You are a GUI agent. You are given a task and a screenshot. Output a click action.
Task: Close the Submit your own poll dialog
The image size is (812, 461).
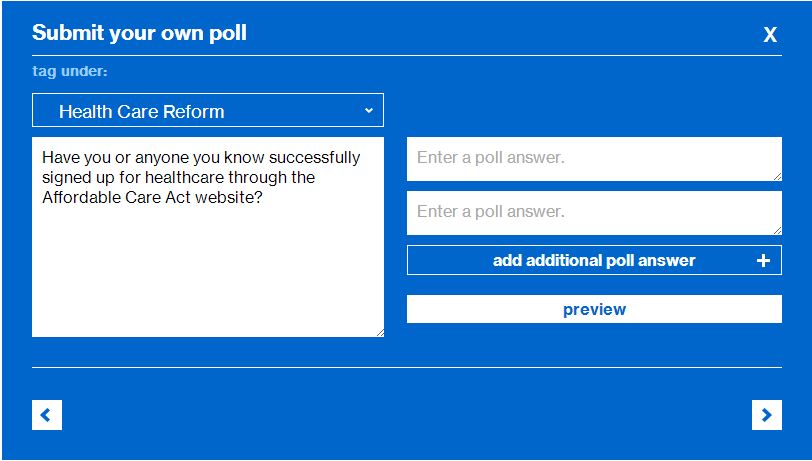(x=770, y=35)
